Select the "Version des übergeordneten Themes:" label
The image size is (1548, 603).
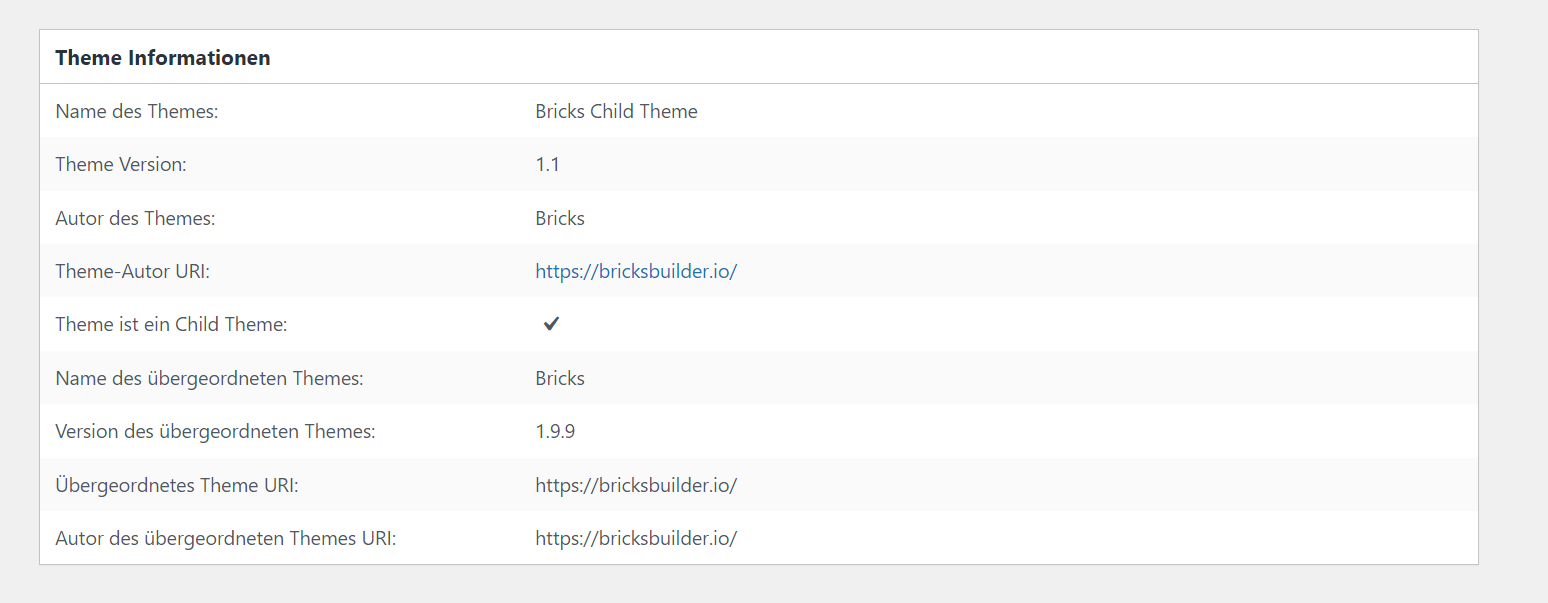click(x=215, y=432)
